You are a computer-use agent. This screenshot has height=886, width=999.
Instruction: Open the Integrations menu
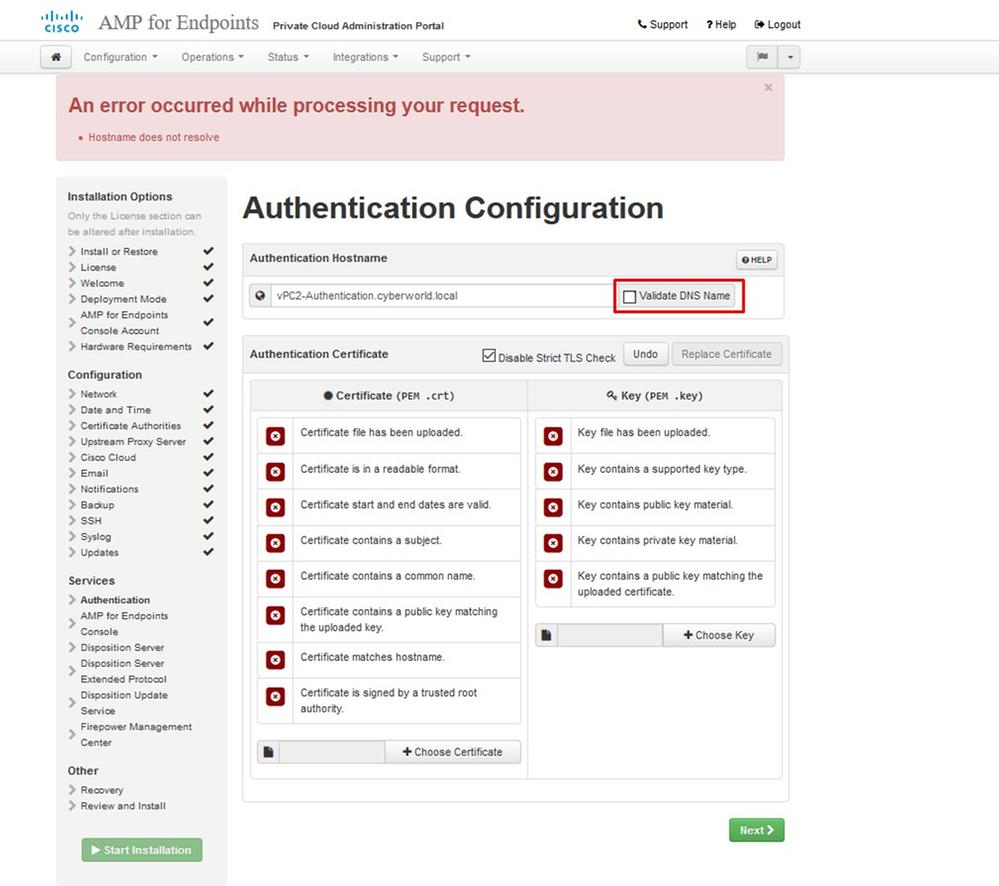(x=365, y=57)
